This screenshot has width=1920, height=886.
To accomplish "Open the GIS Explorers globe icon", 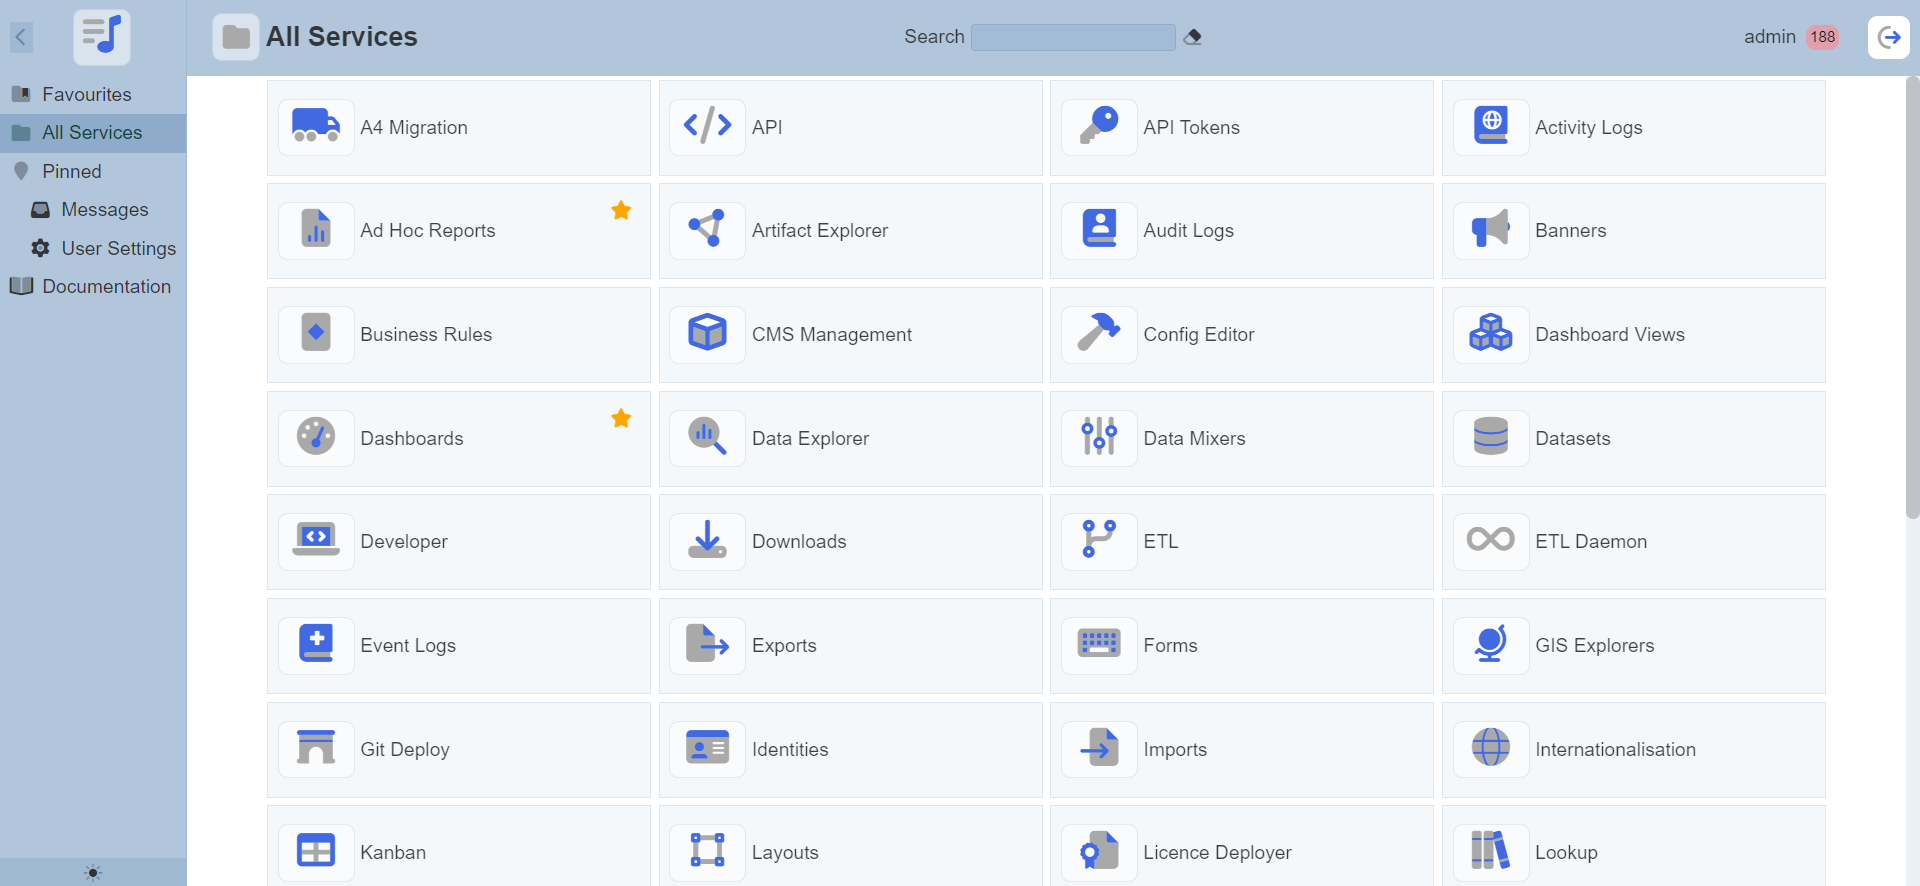I will 1490,645.
